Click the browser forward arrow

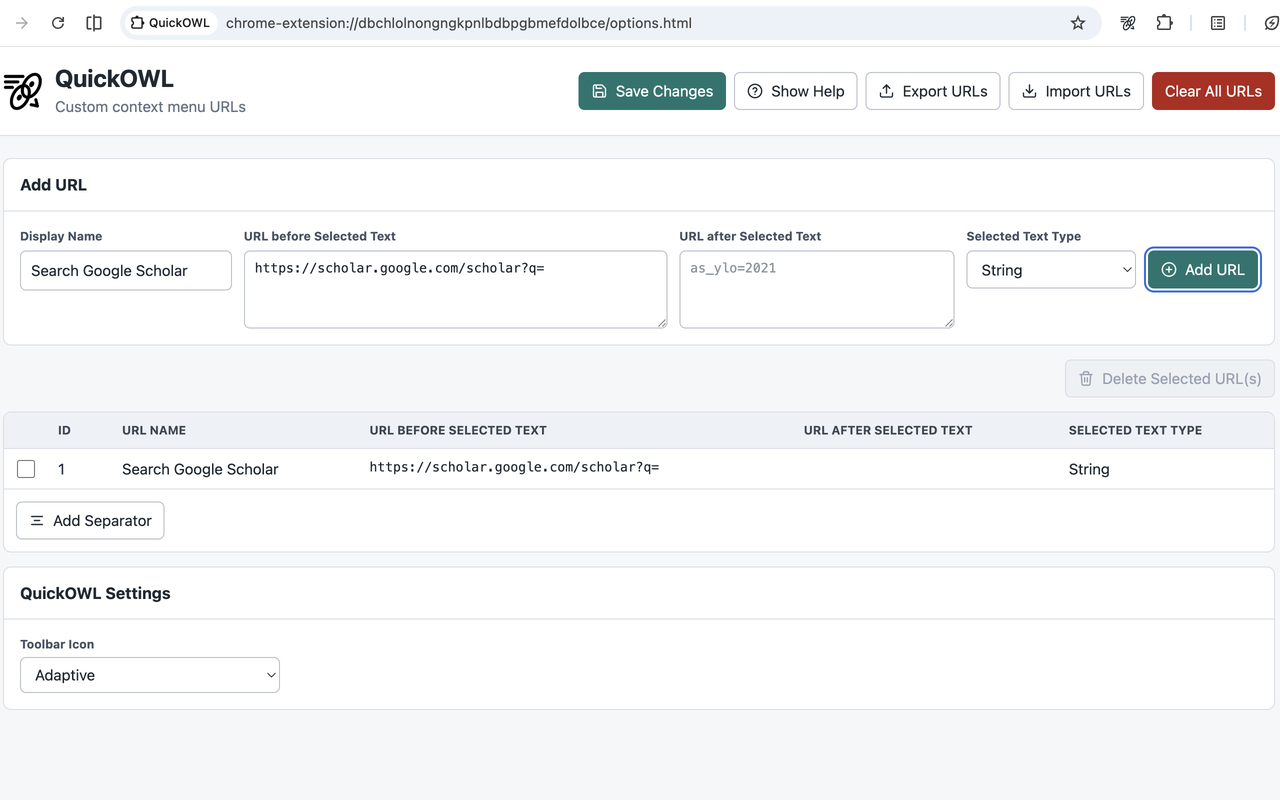[x=22, y=23]
